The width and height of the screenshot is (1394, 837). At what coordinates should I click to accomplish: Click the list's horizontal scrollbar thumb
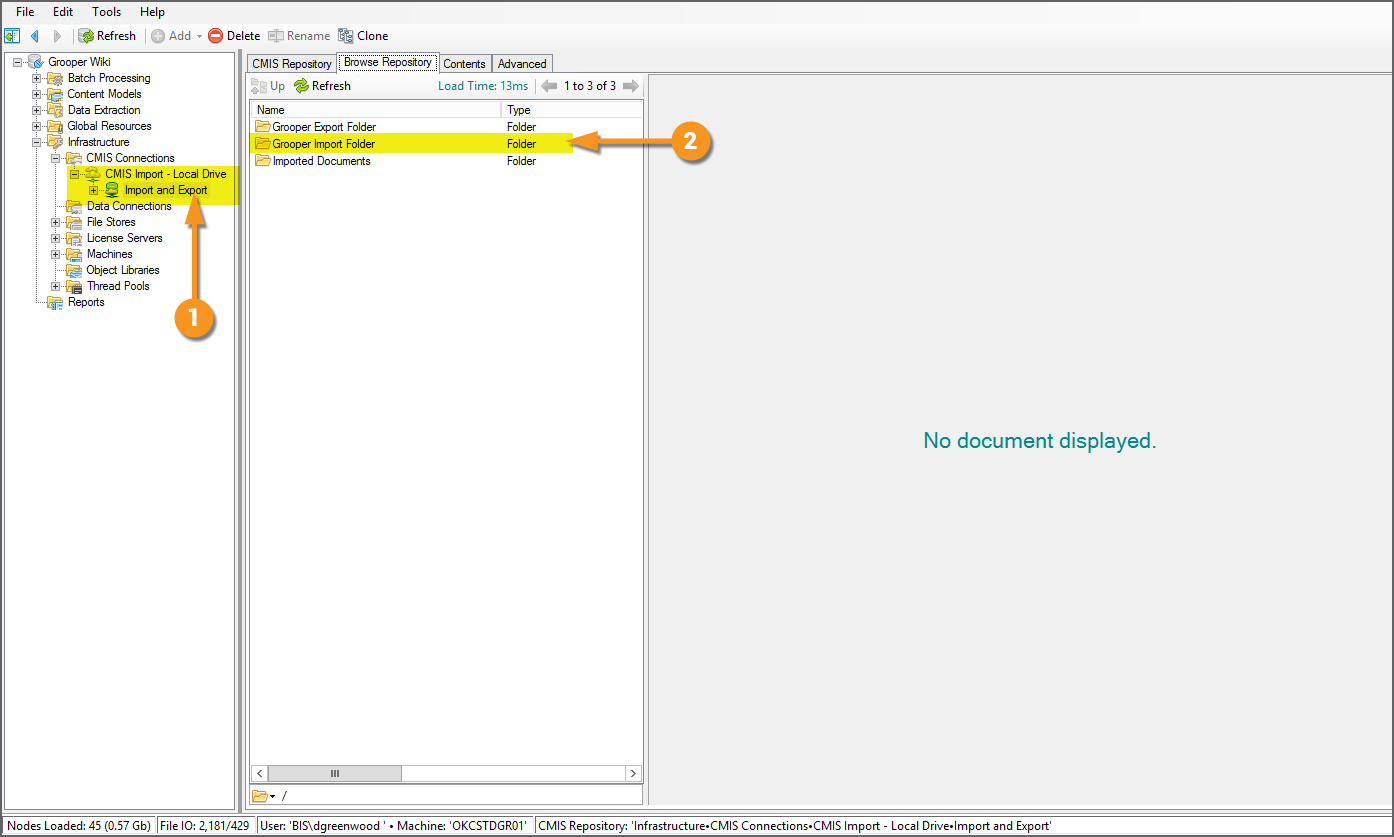(335, 773)
